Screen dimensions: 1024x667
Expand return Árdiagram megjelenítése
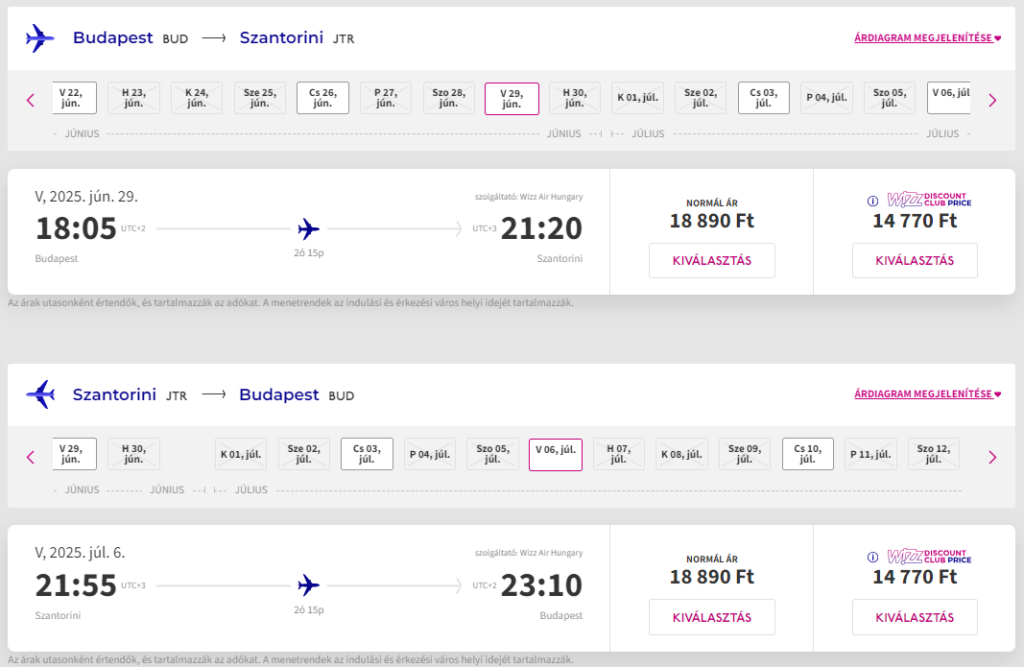(x=927, y=394)
